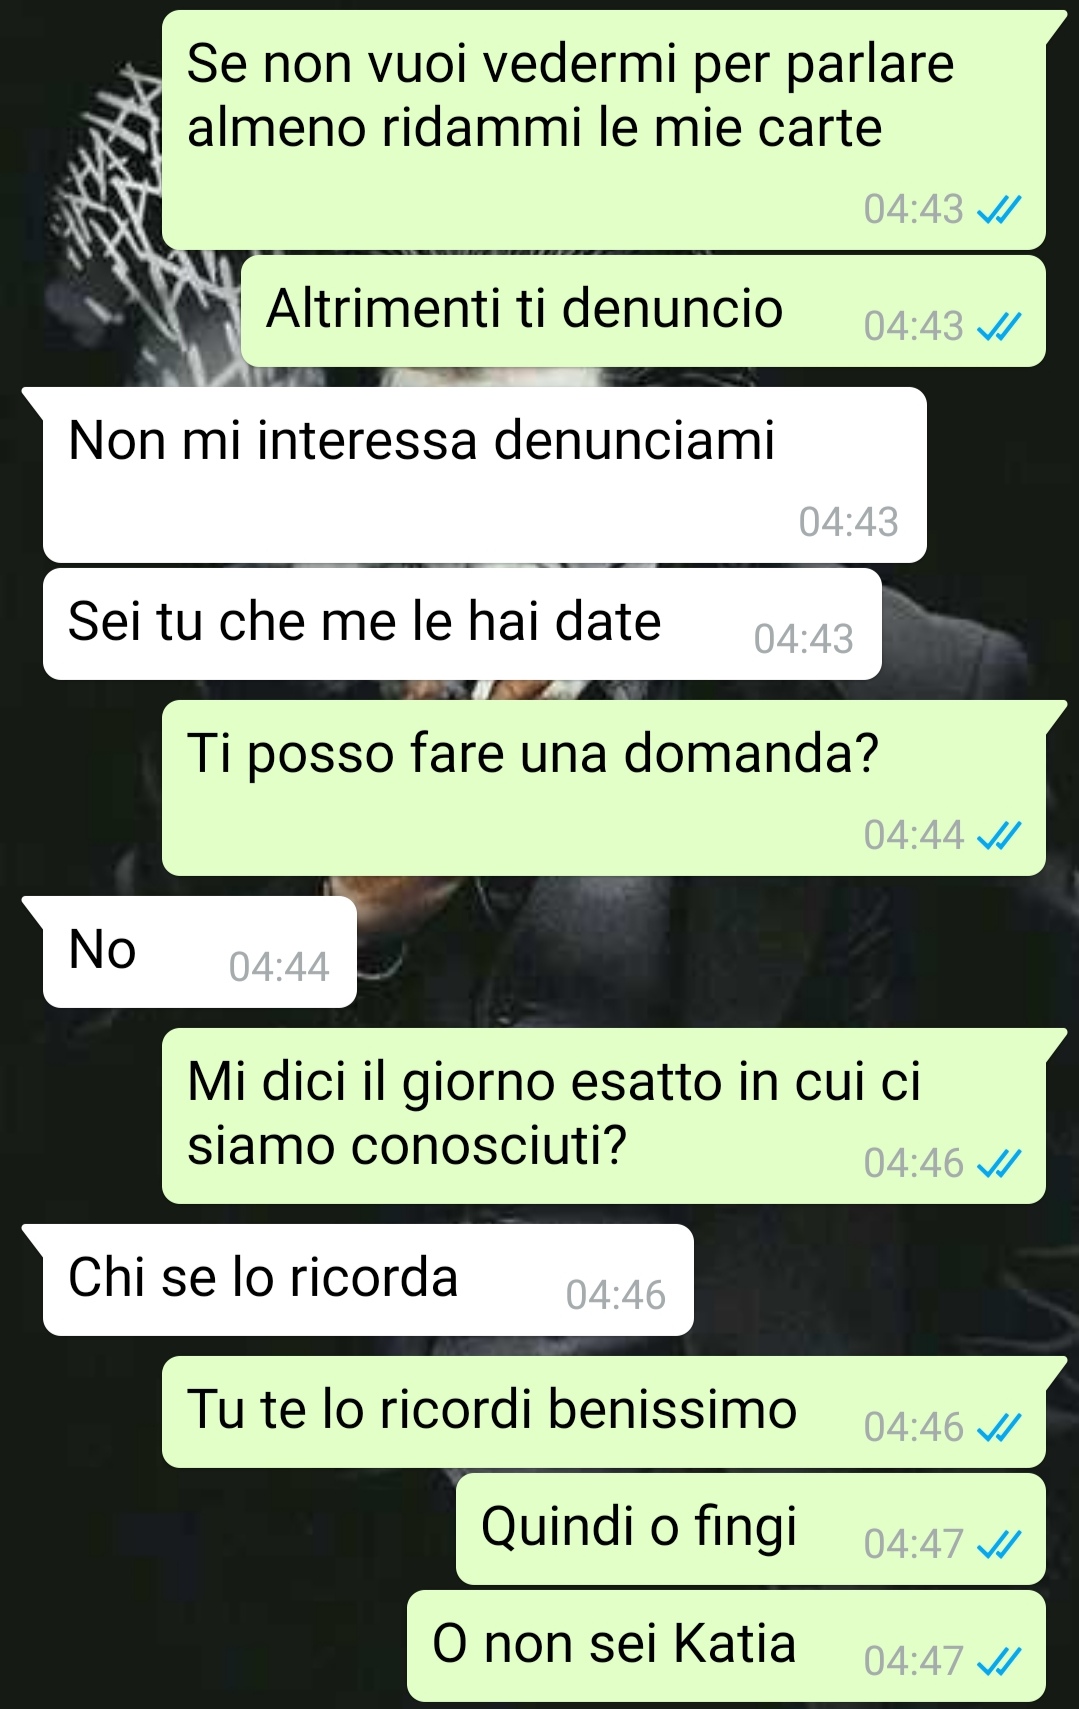Click double-check icon on 'Quindi o fingi'

(x=998, y=1545)
